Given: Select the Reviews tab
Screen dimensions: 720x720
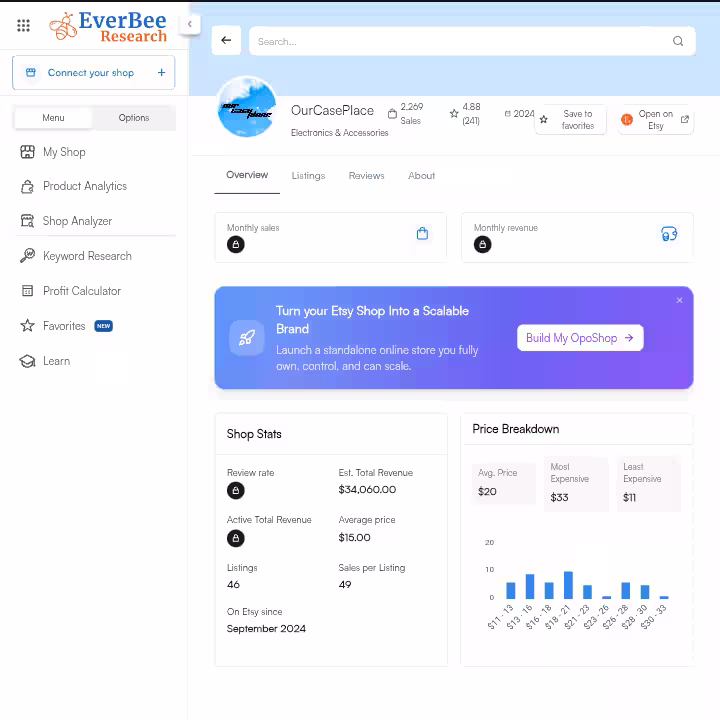Looking at the screenshot, I should [366, 176].
